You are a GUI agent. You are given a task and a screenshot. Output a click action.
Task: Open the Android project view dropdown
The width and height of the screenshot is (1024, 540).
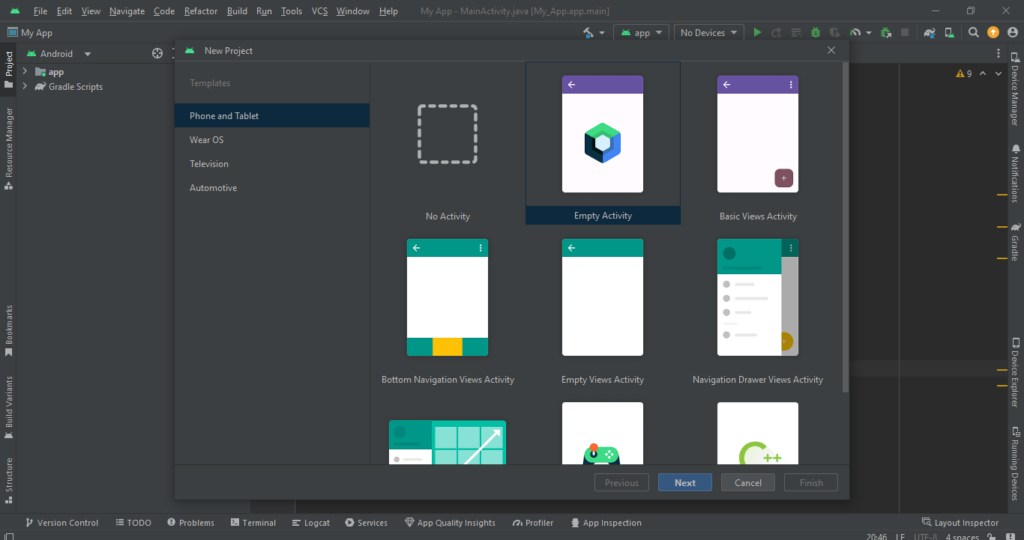(64, 54)
